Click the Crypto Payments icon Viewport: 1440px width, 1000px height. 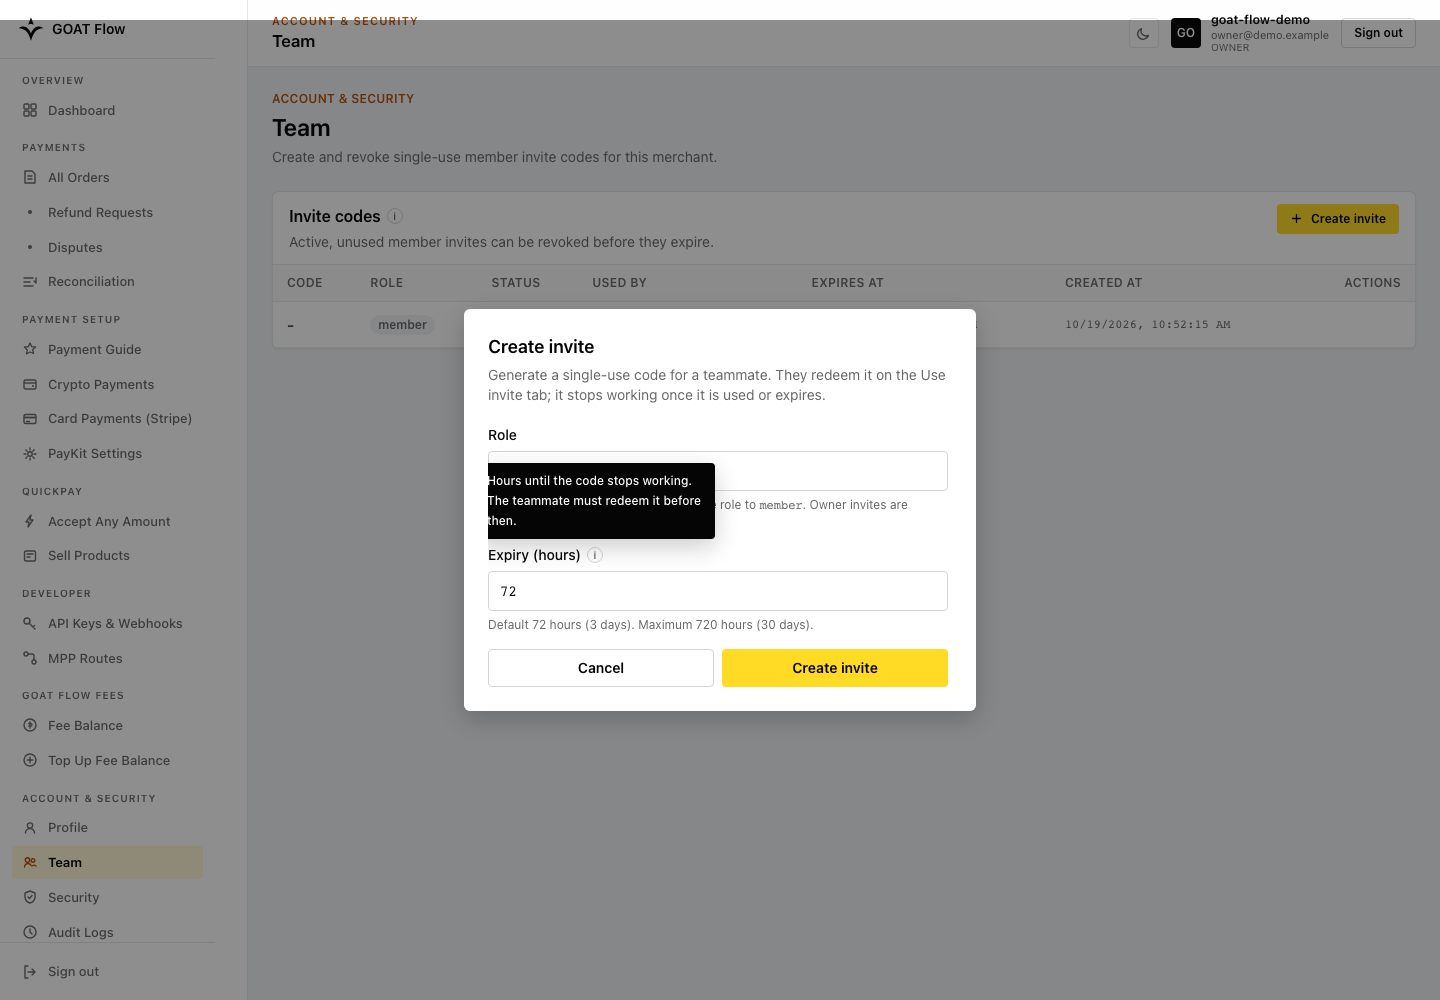click(30, 385)
